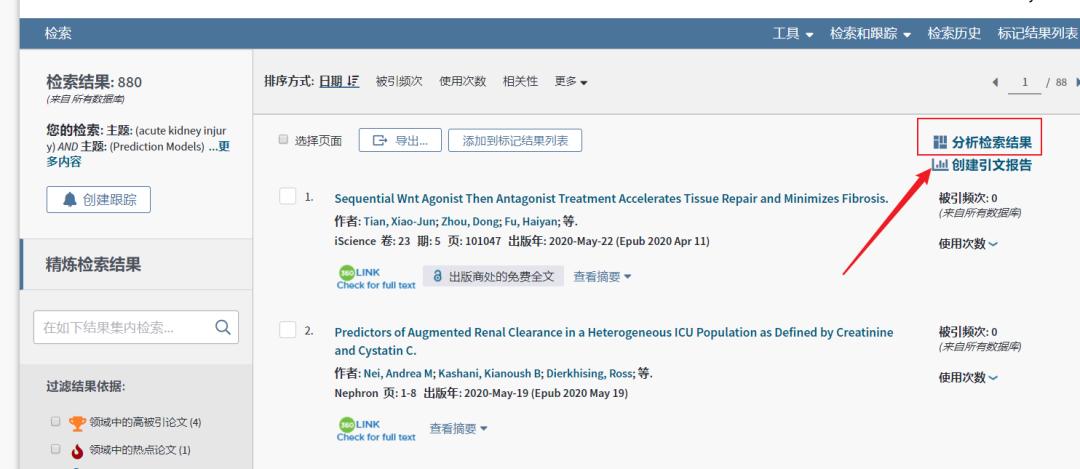Click the 导出... button
1080x469 pixels.
pos(400,140)
